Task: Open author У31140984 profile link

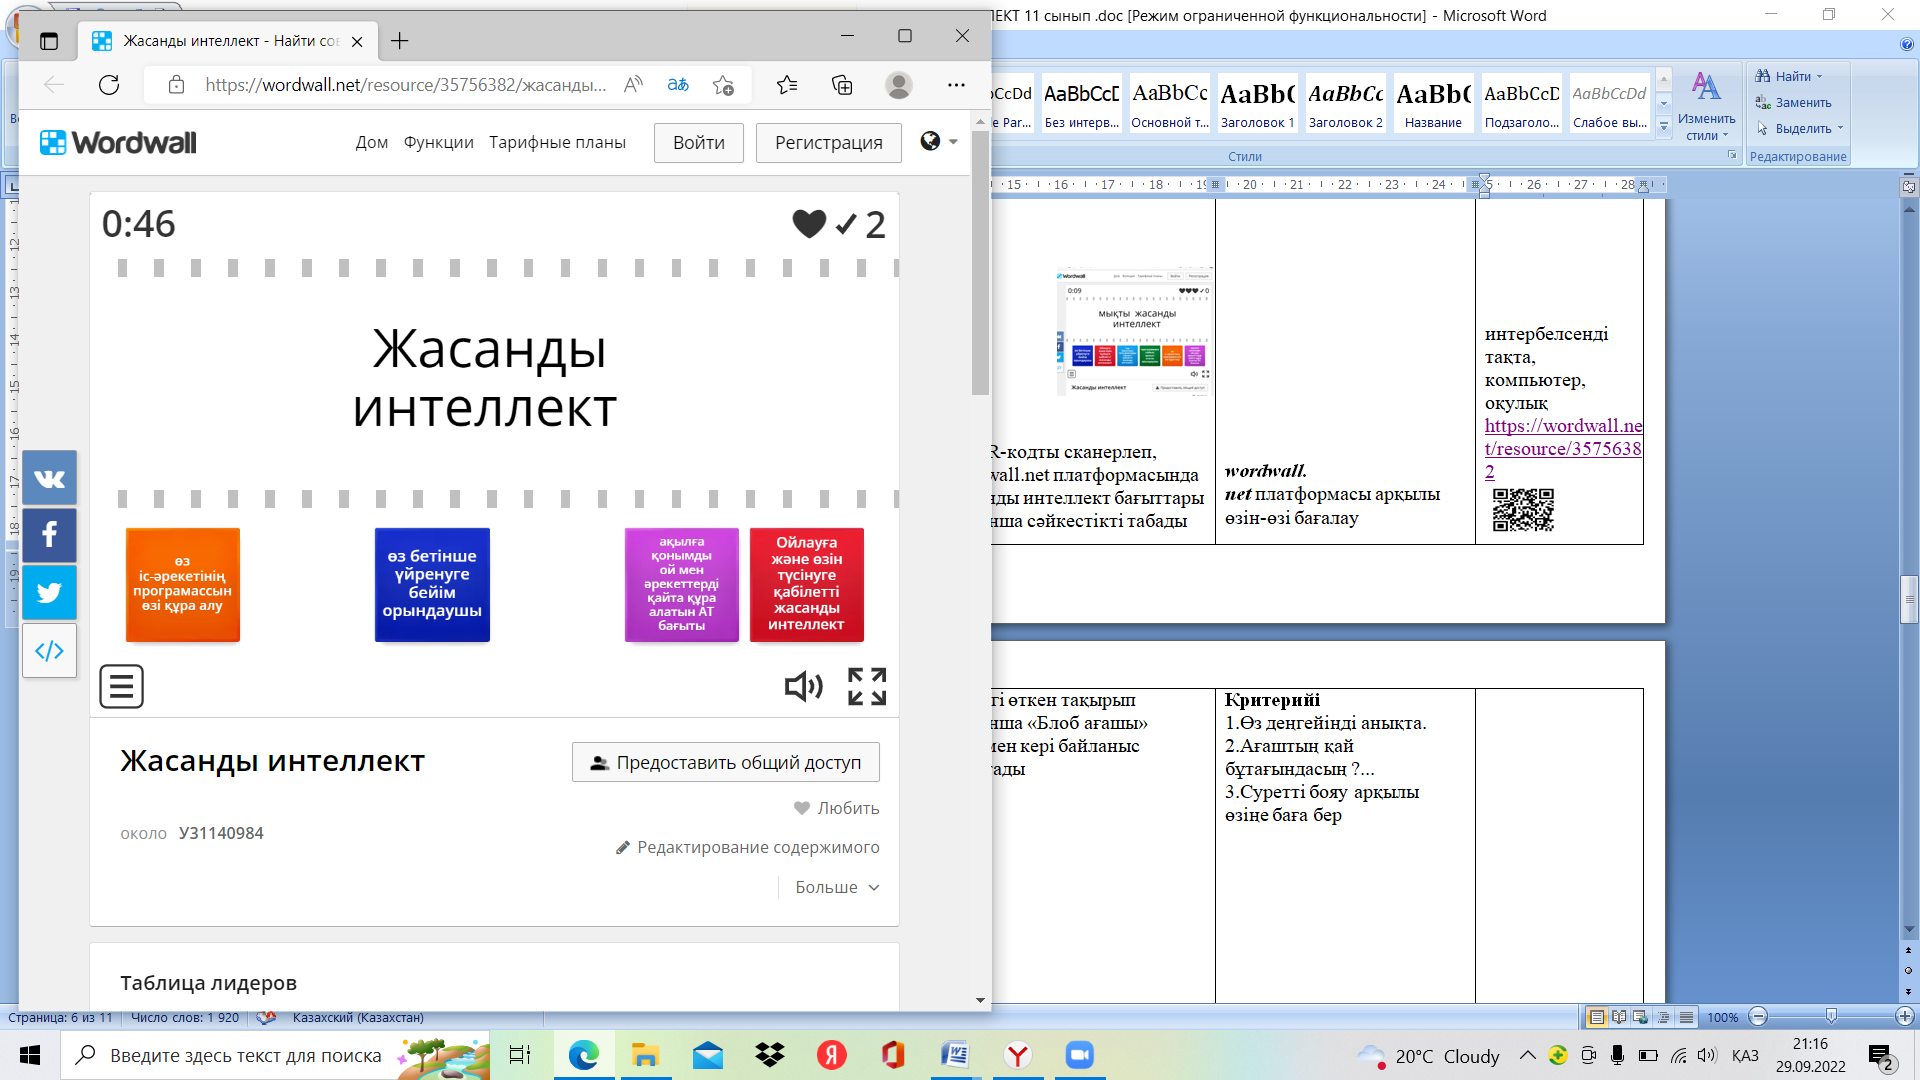Action: 221,833
